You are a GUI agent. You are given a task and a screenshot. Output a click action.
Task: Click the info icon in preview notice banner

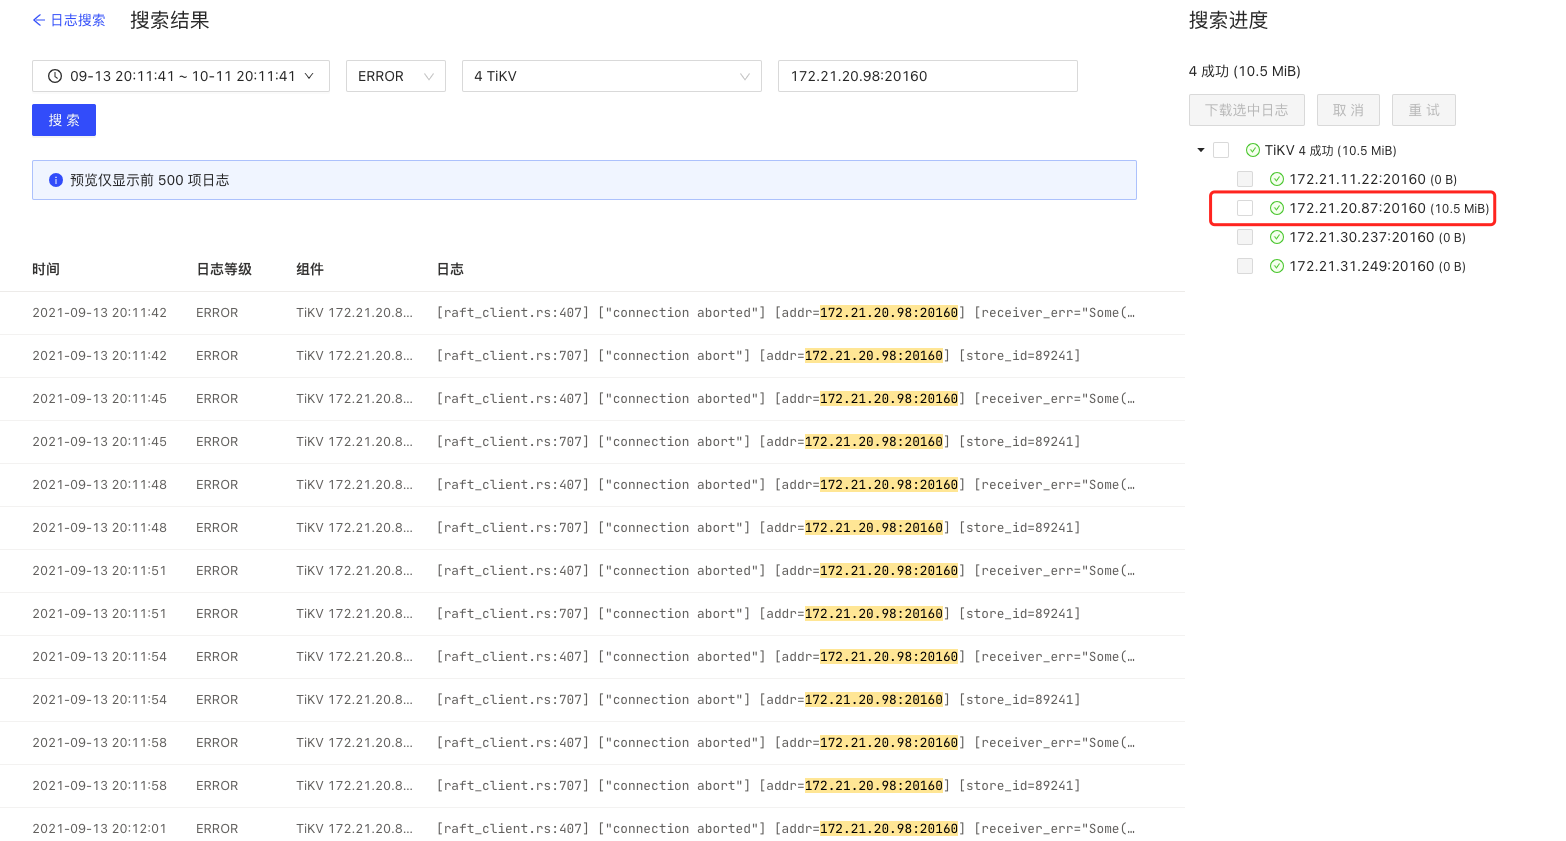(x=56, y=180)
